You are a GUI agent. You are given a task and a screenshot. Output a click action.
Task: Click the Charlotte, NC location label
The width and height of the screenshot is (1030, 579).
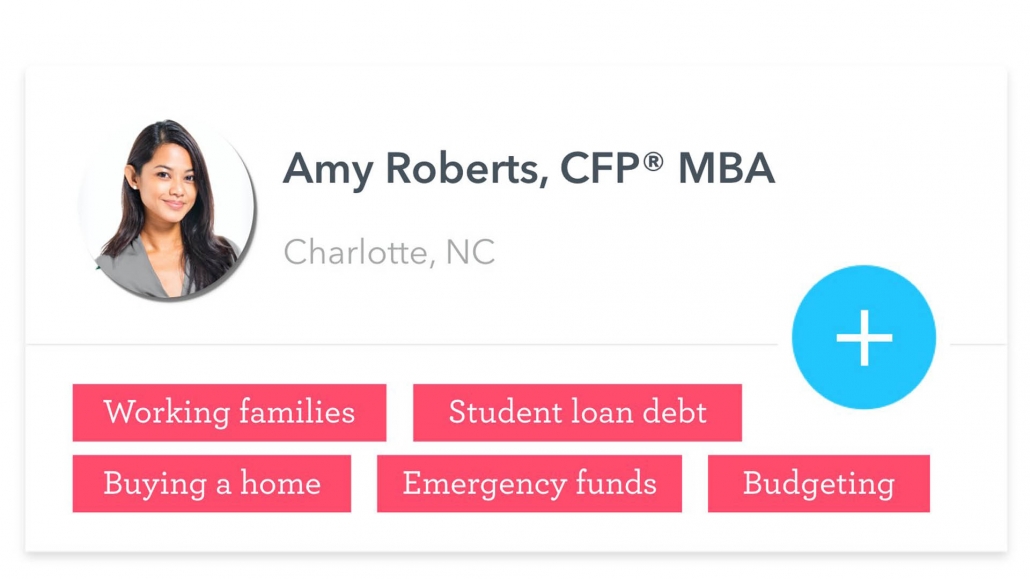point(389,253)
